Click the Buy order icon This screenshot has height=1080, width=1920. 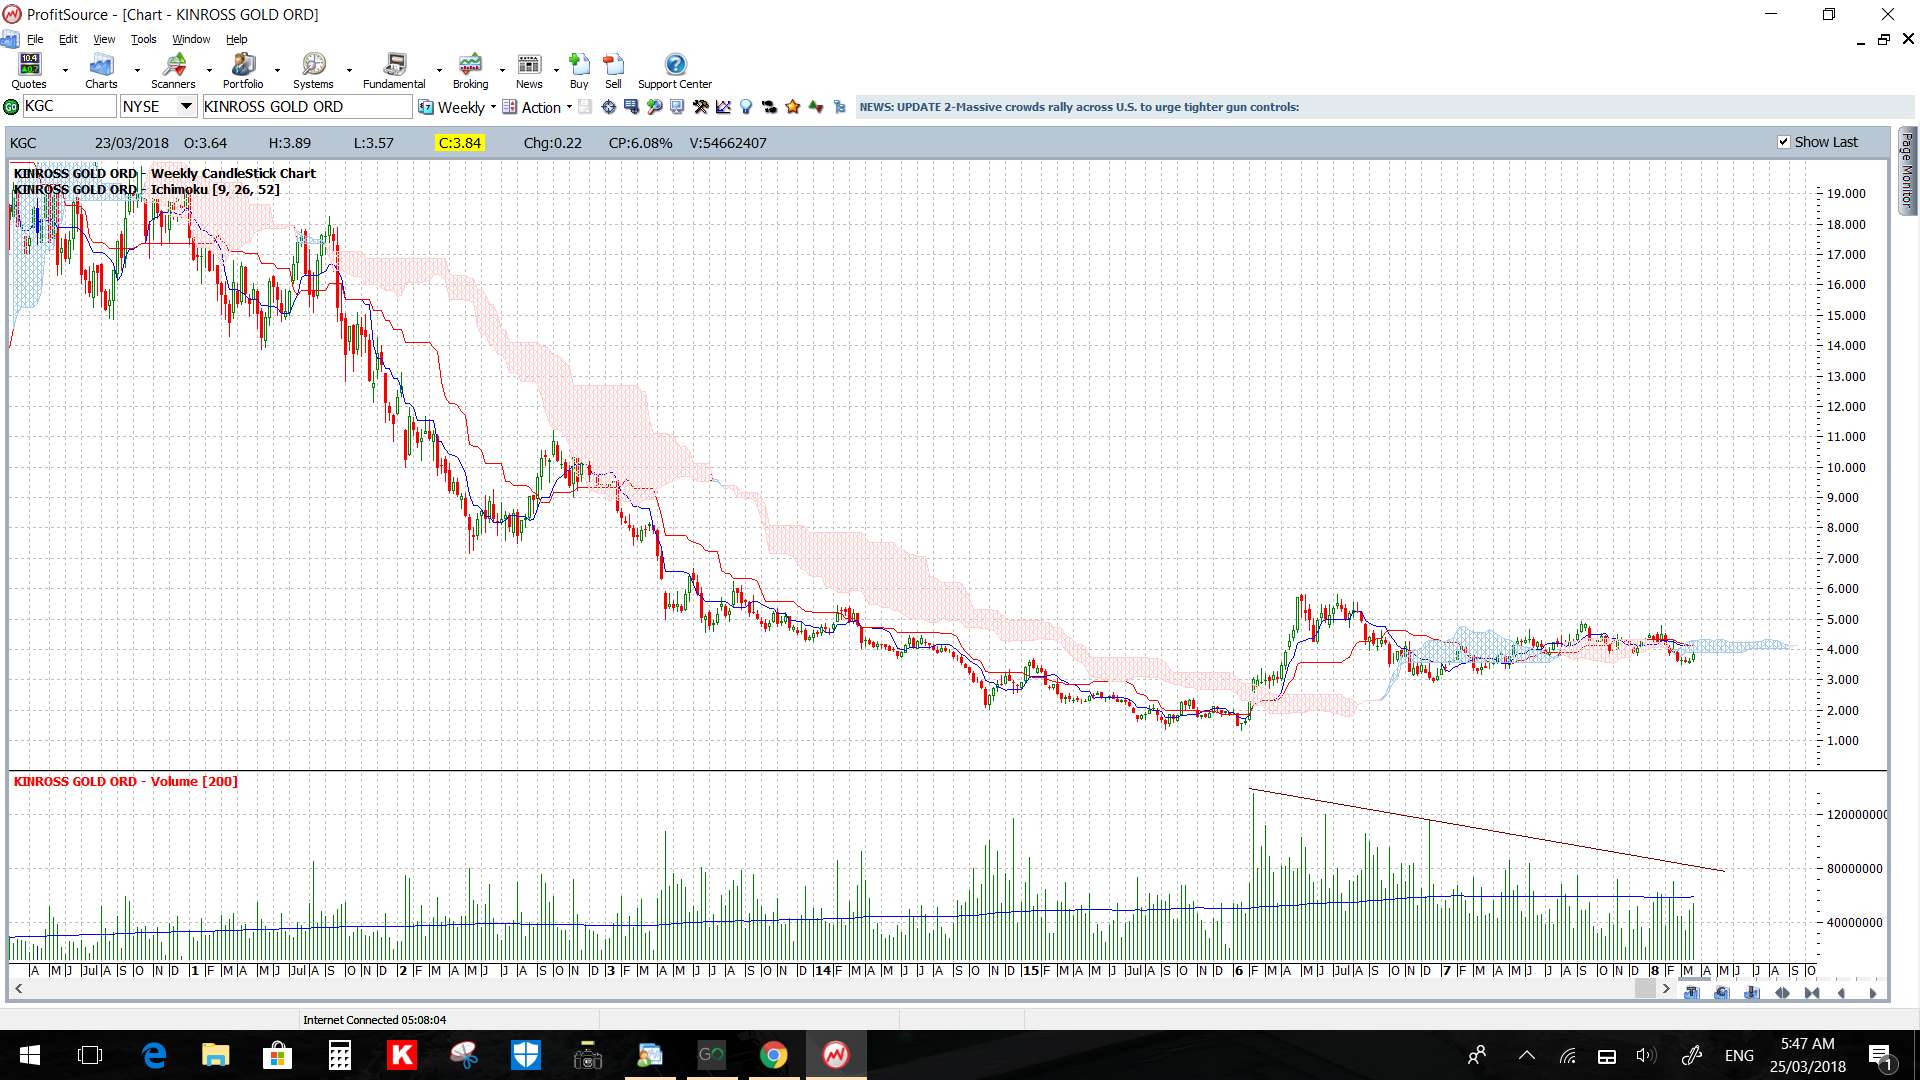coord(579,65)
